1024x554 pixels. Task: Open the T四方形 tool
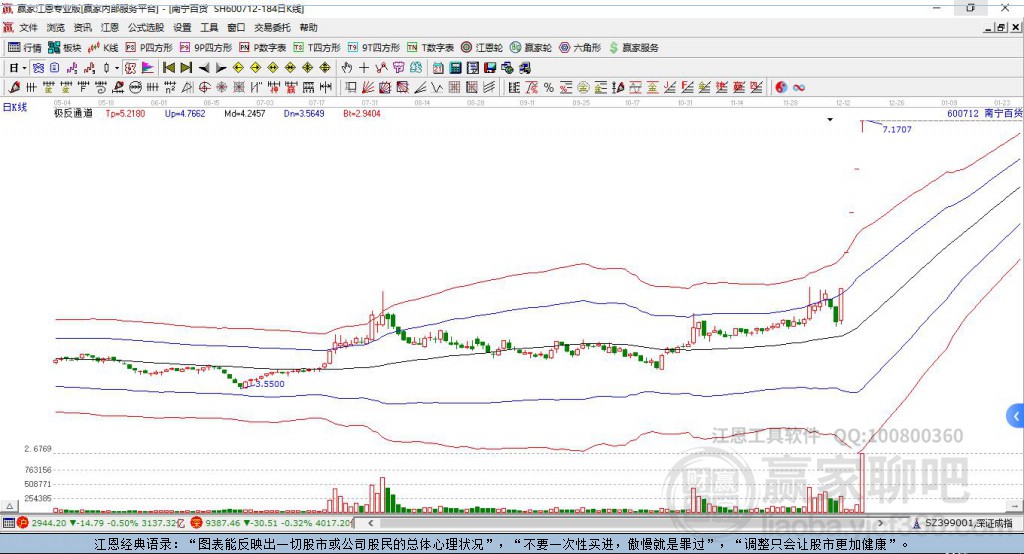click(317, 48)
